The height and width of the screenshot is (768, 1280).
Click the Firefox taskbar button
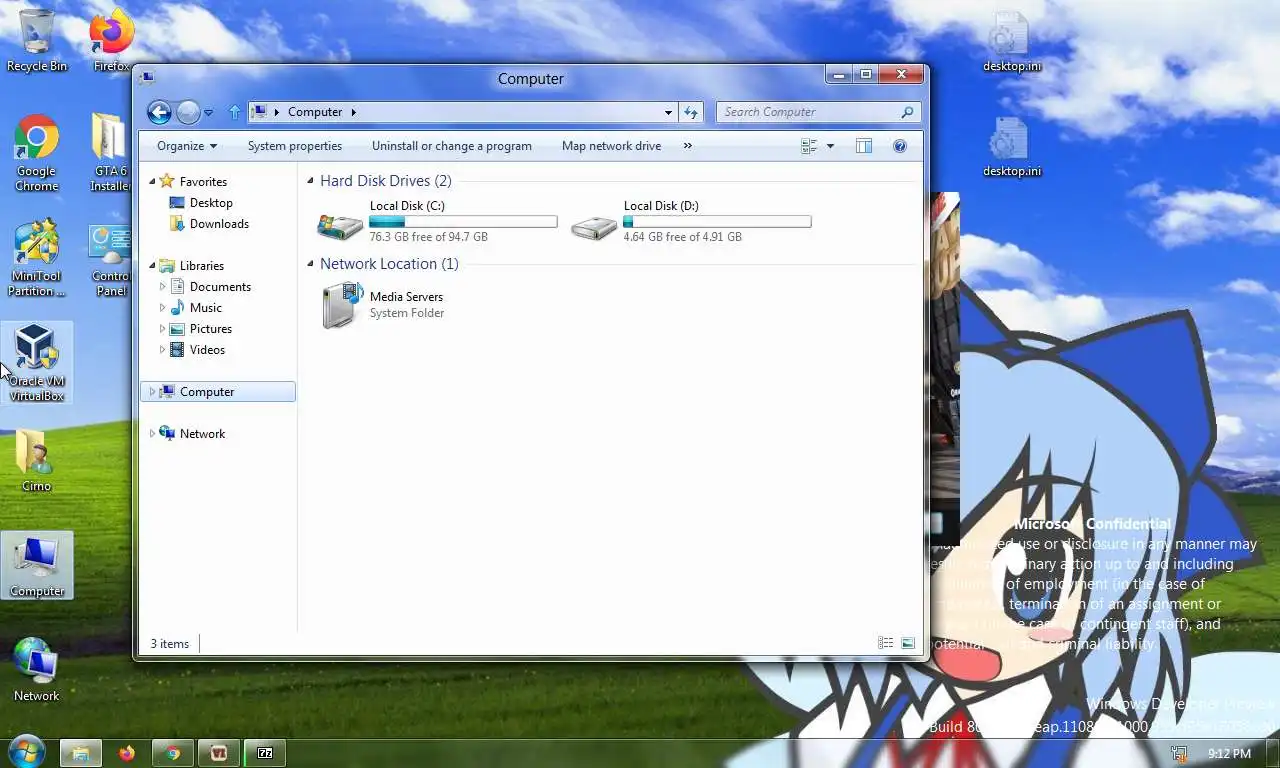click(126, 753)
